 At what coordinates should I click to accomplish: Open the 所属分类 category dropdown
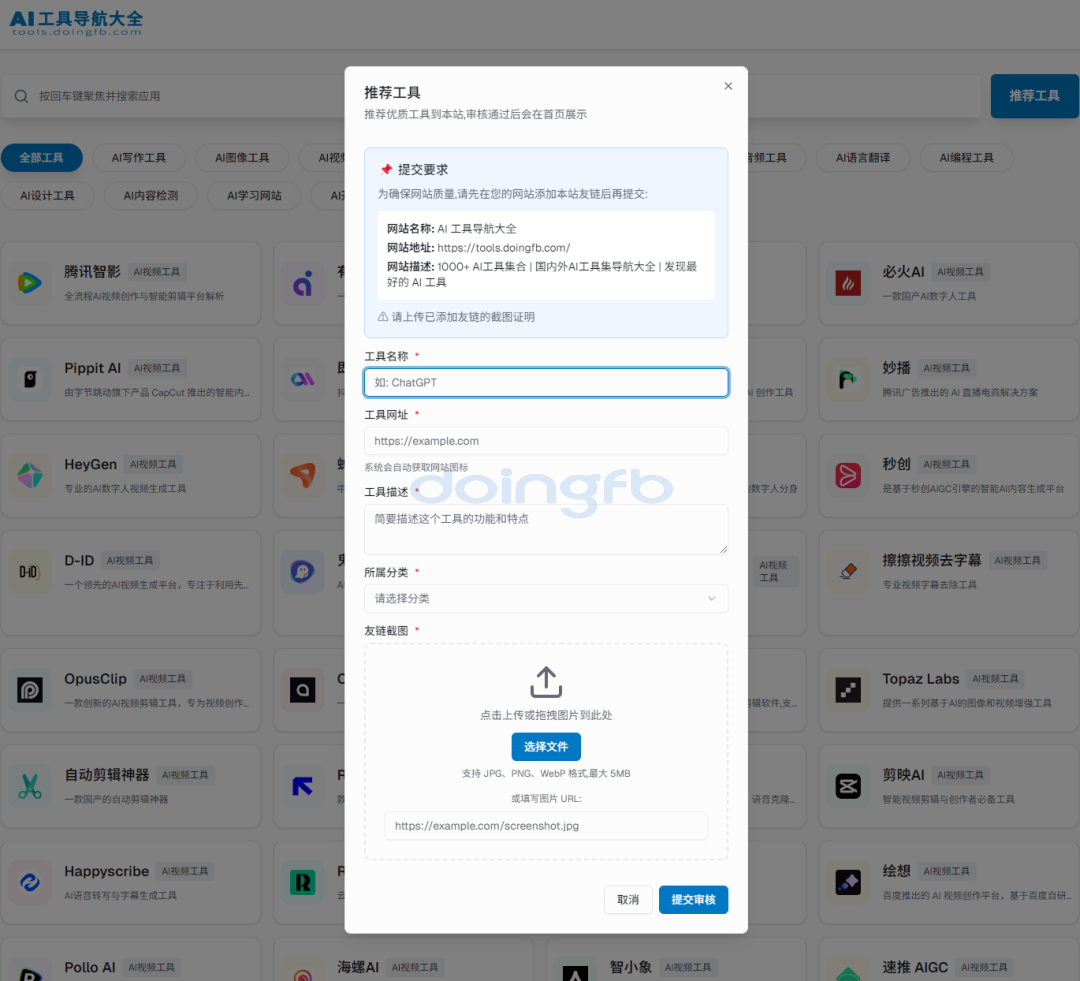[x=545, y=599]
